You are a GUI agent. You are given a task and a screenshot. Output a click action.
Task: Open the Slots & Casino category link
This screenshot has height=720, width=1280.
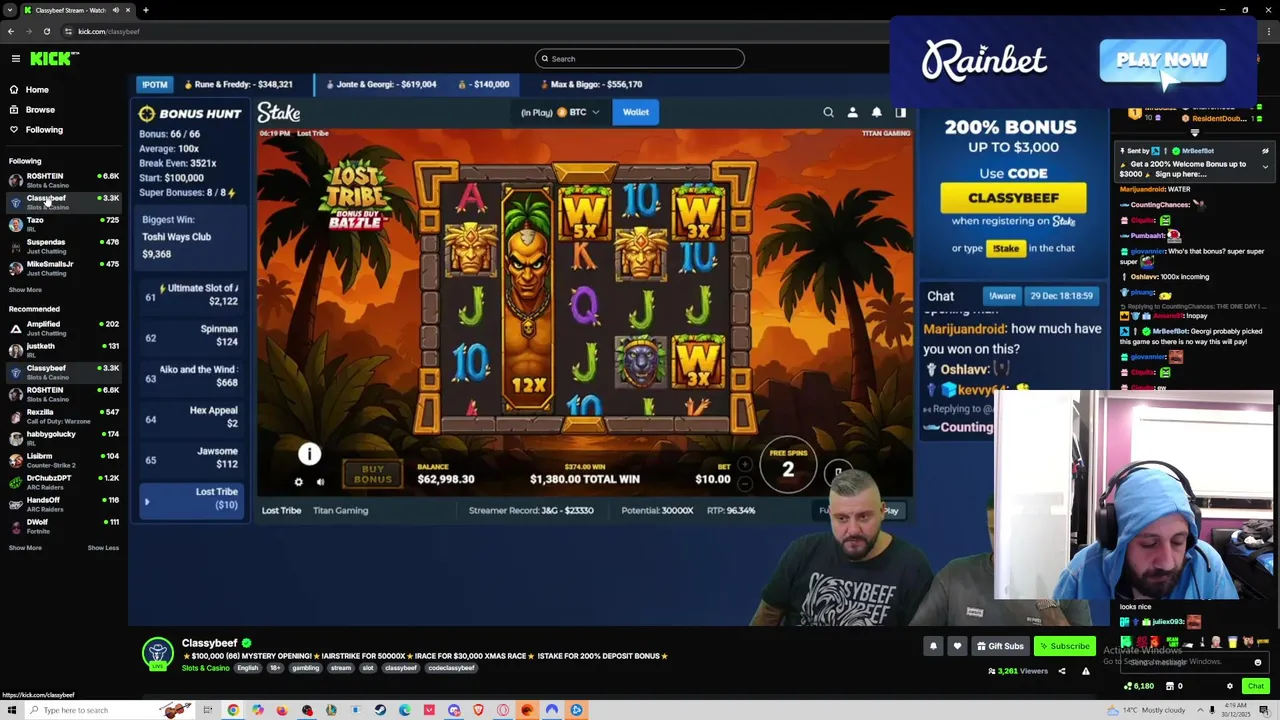pos(205,668)
